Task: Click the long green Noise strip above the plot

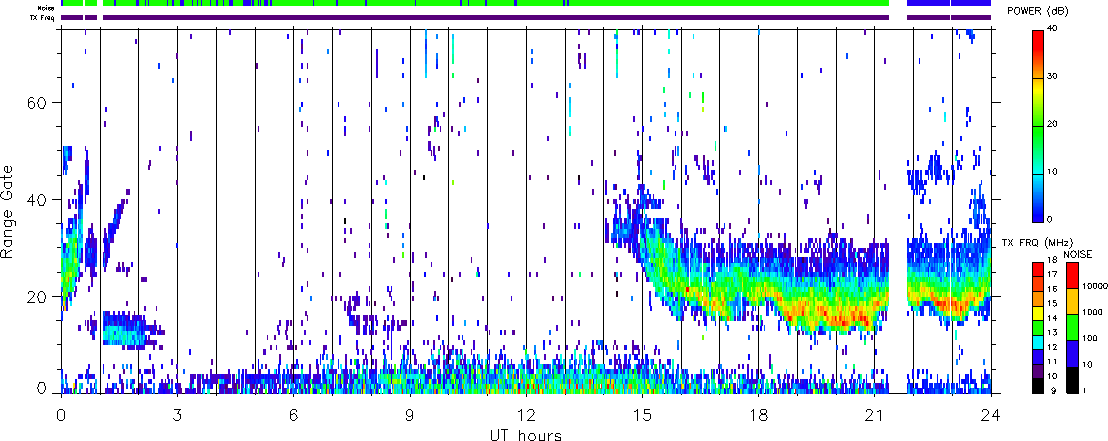Action: 496,4
